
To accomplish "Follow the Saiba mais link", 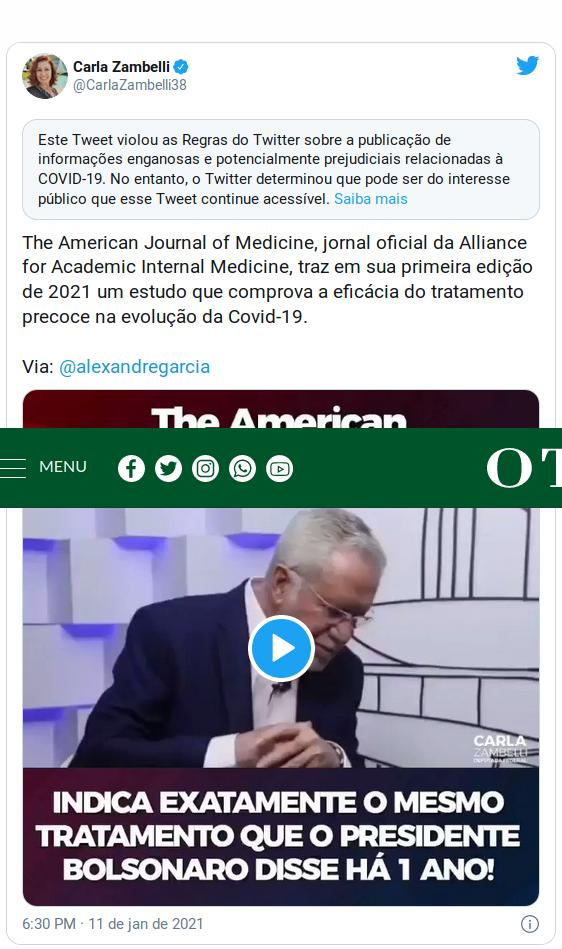I will [371, 199].
